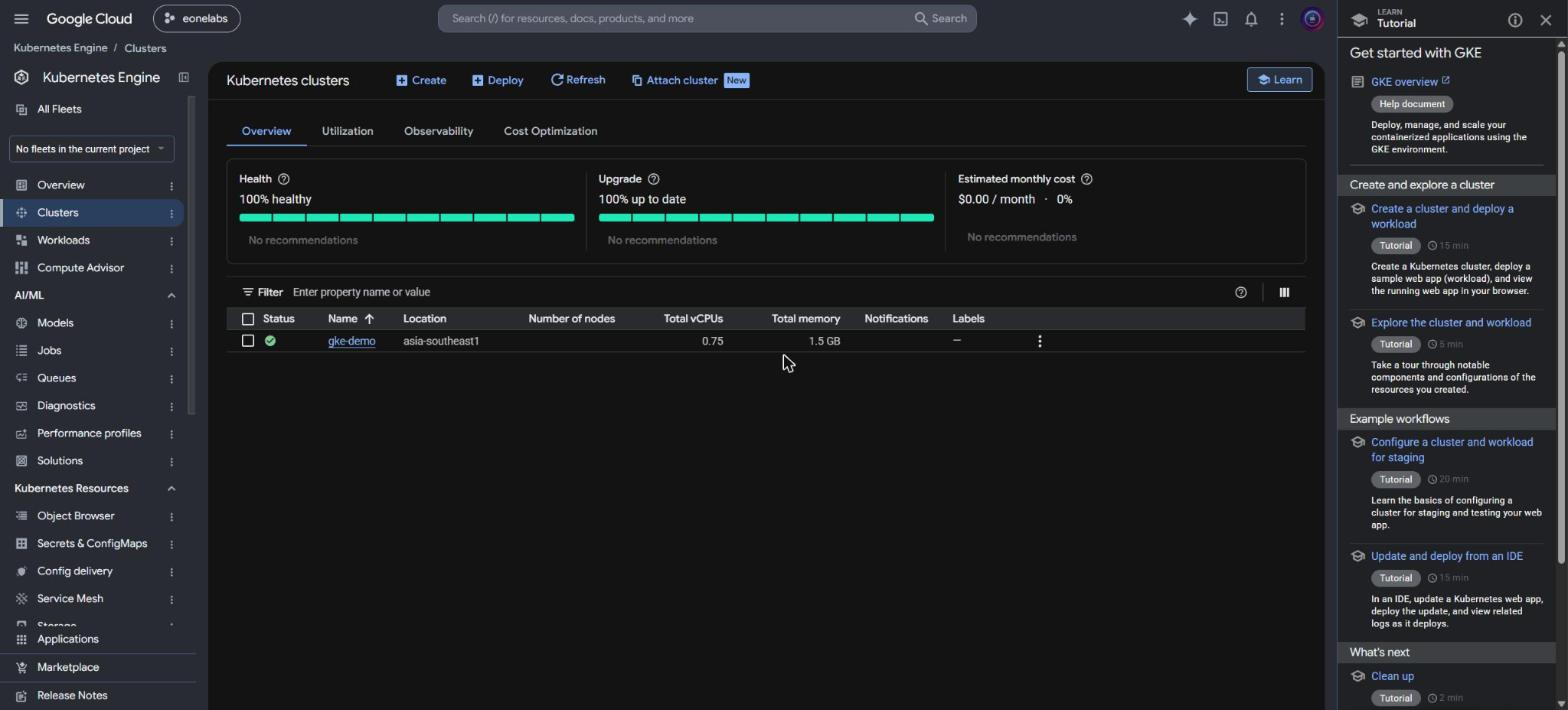Open Upgrade help tooltip icon
1568x710 pixels.
tap(653, 179)
